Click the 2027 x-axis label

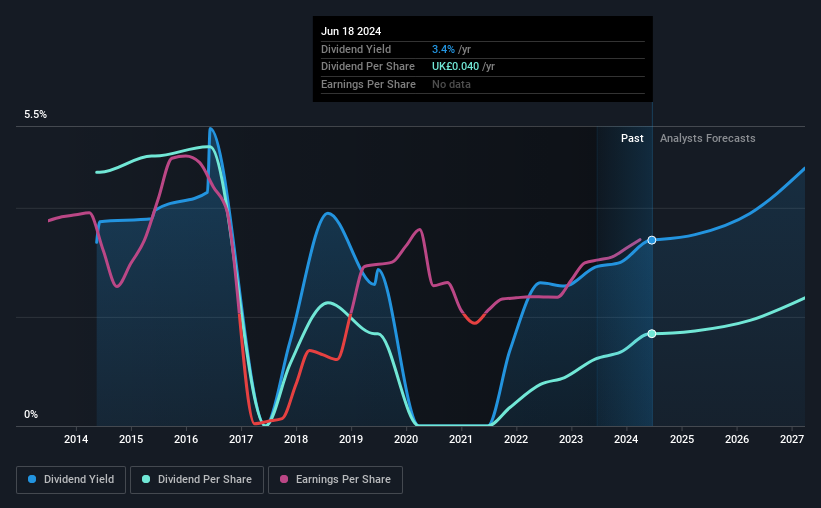pos(792,439)
